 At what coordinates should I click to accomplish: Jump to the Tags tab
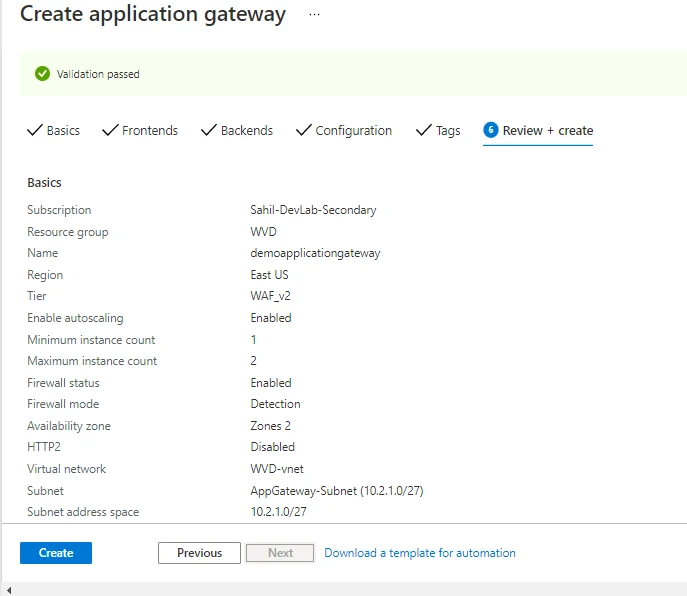(x=439, y=131)
